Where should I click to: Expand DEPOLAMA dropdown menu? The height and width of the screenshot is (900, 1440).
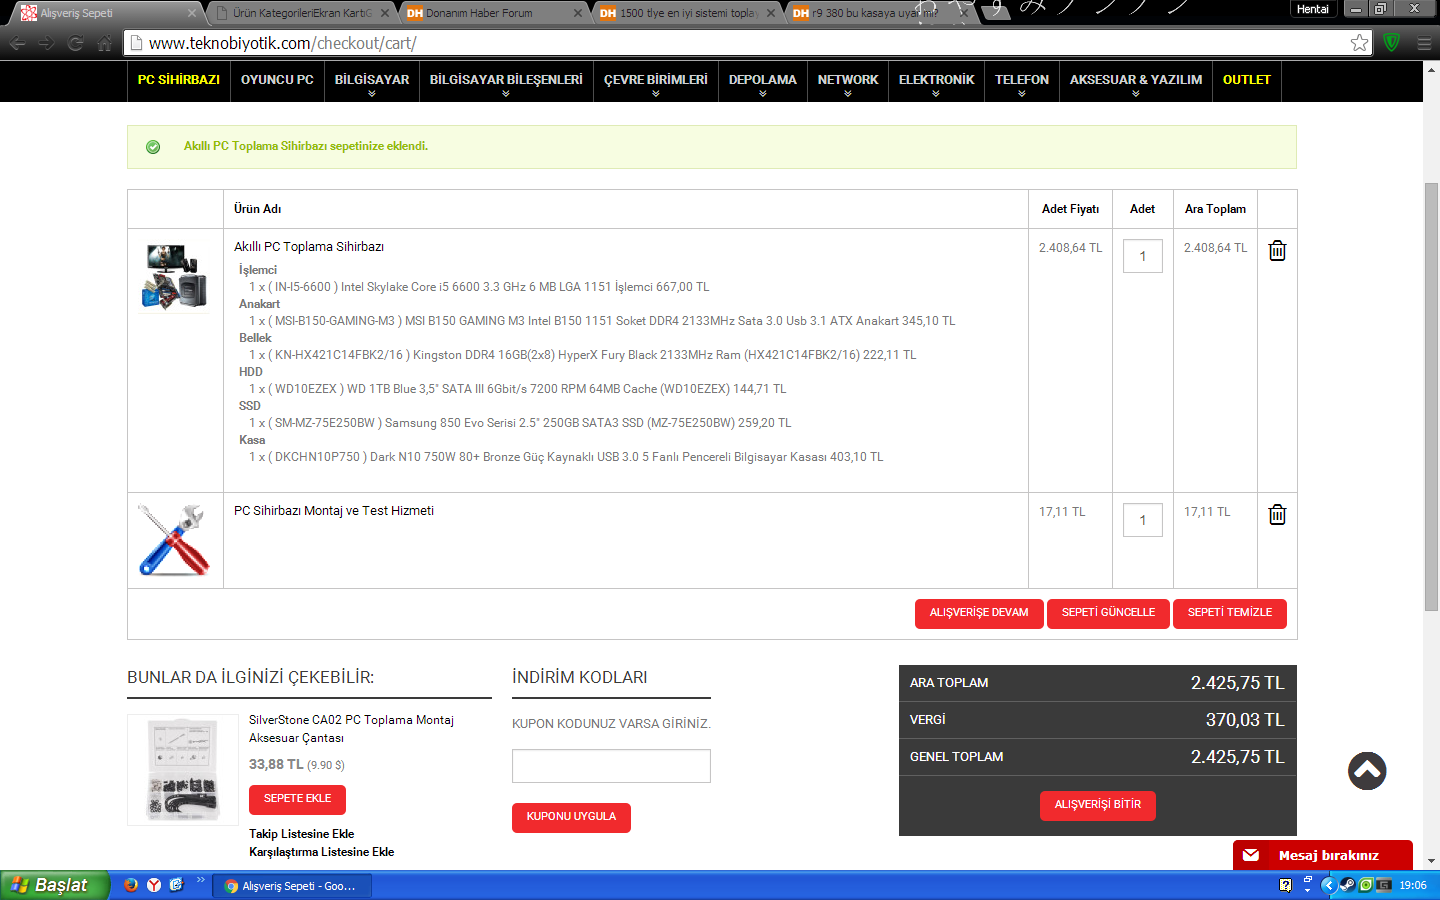coord(763,82)
